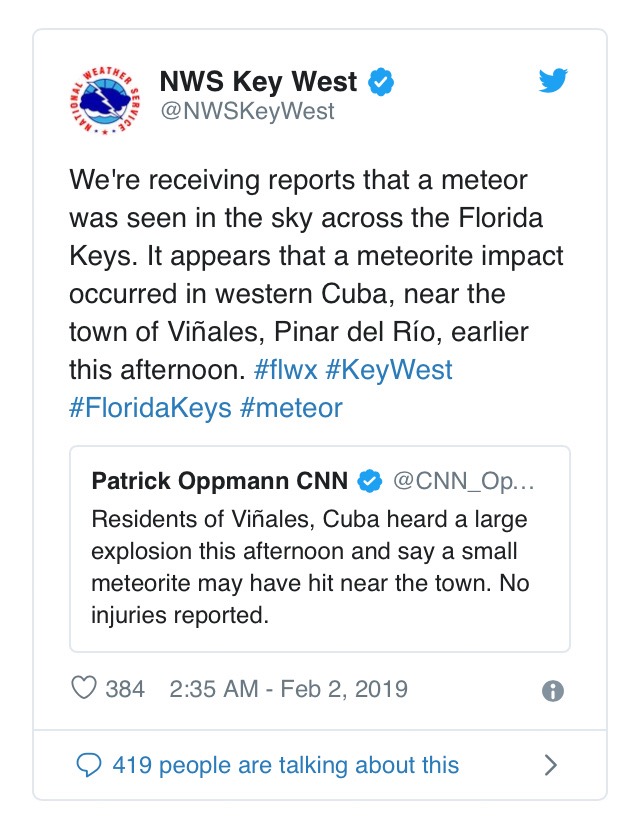Follow the #FloridaKeys hashtag link
The image size is (632, 830).
pyautogui.click(x=150, y=407)
